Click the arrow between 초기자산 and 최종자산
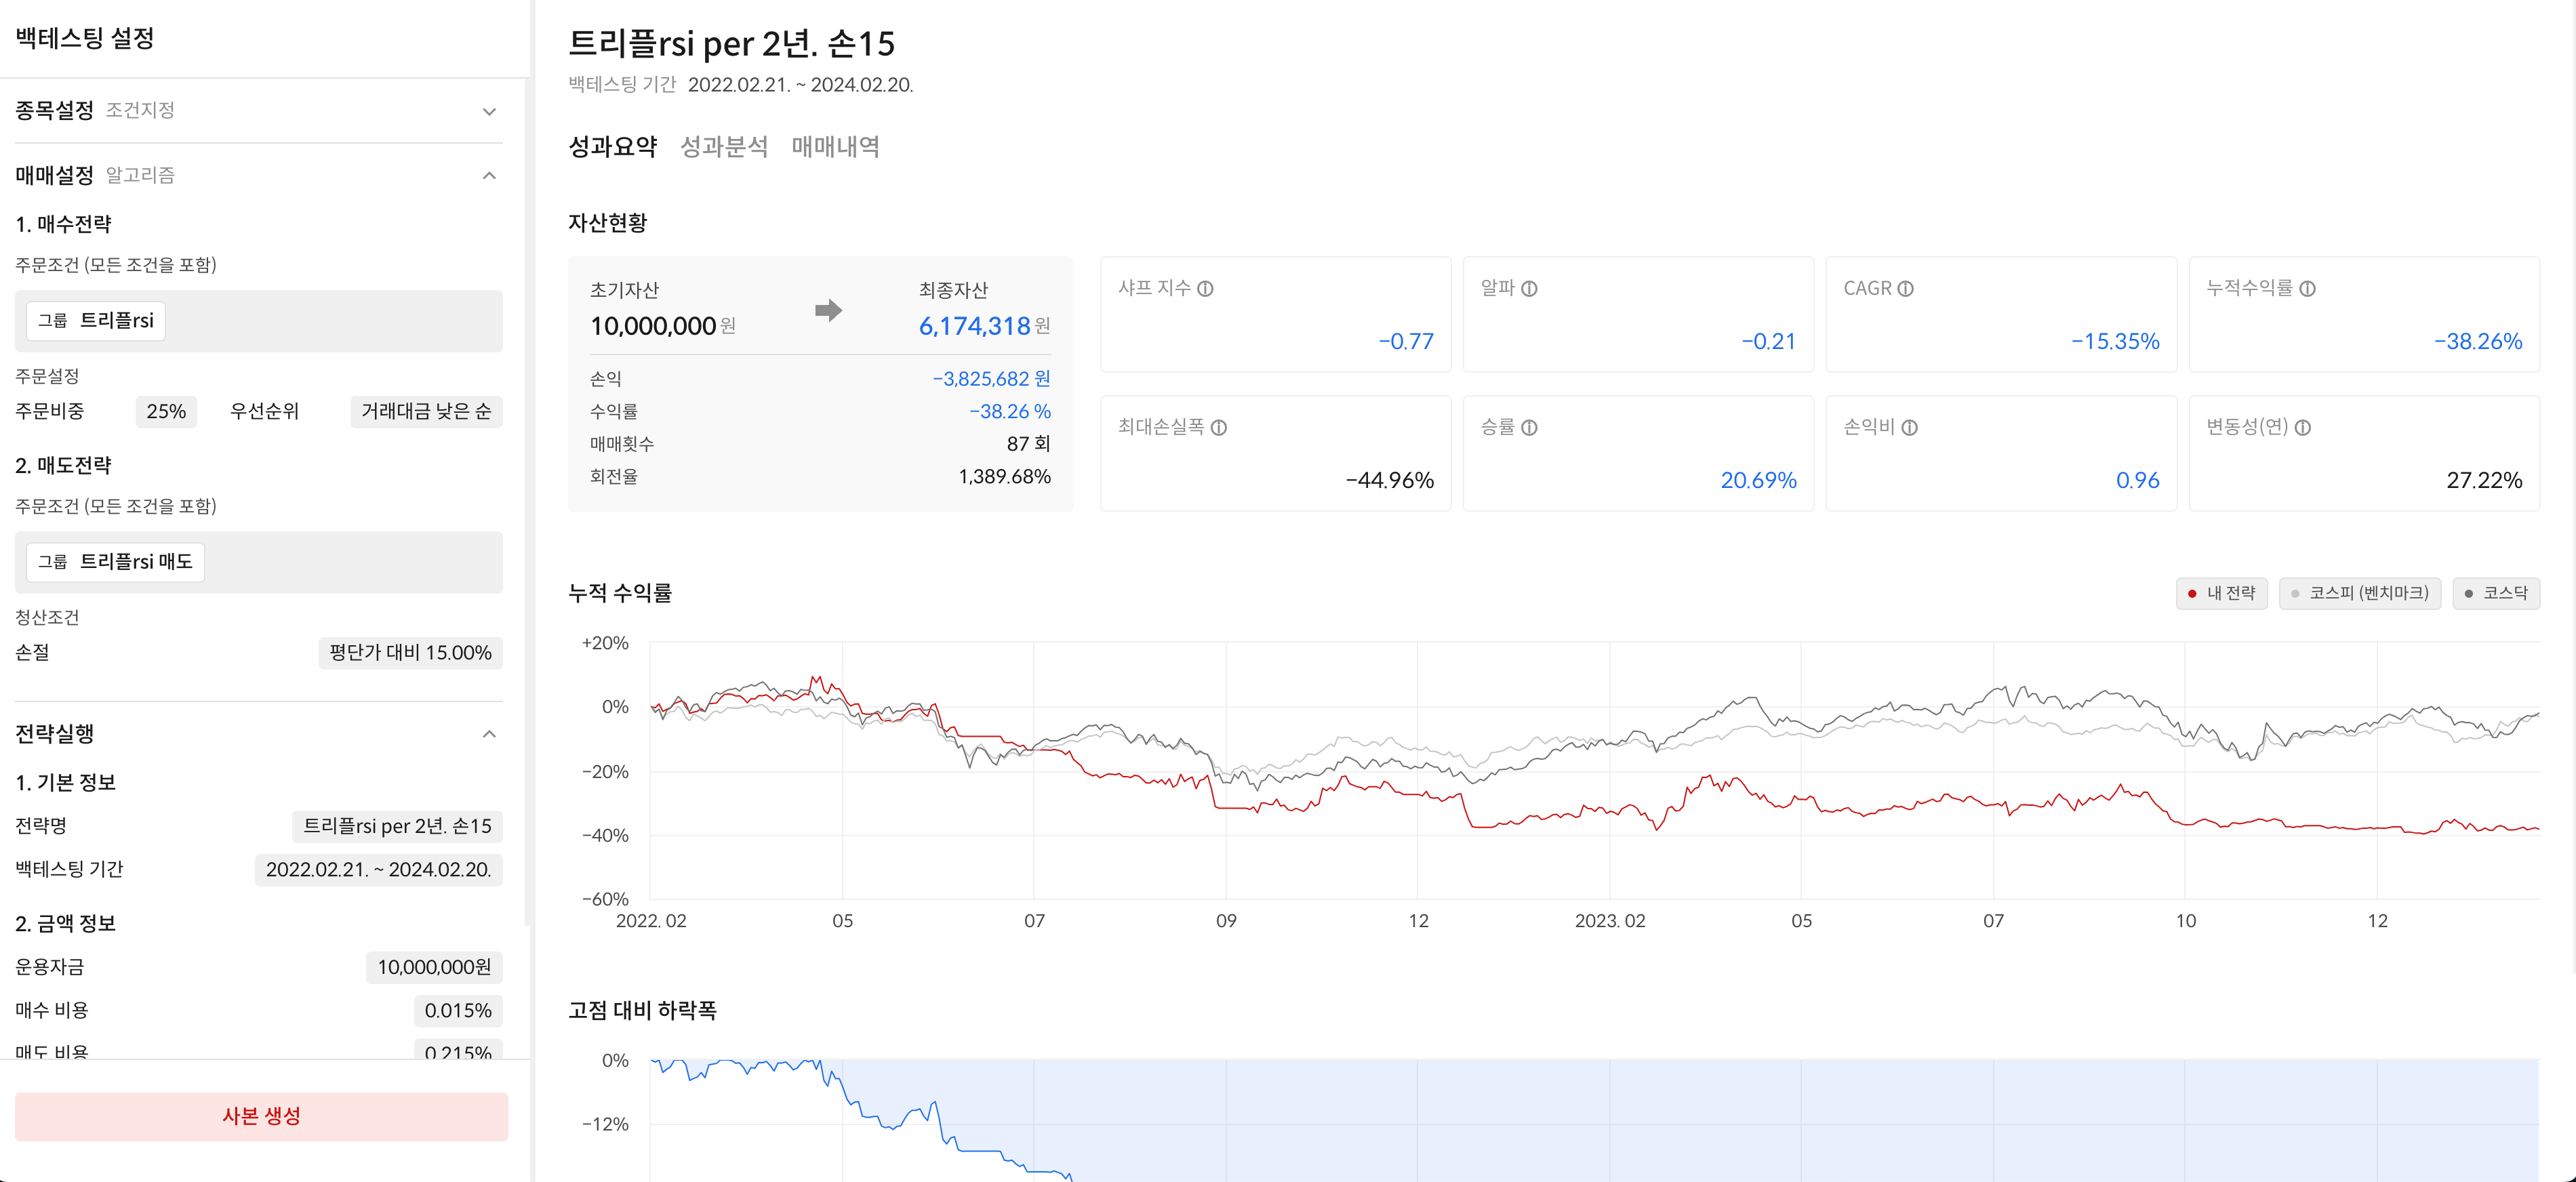 tap(828, 310)
